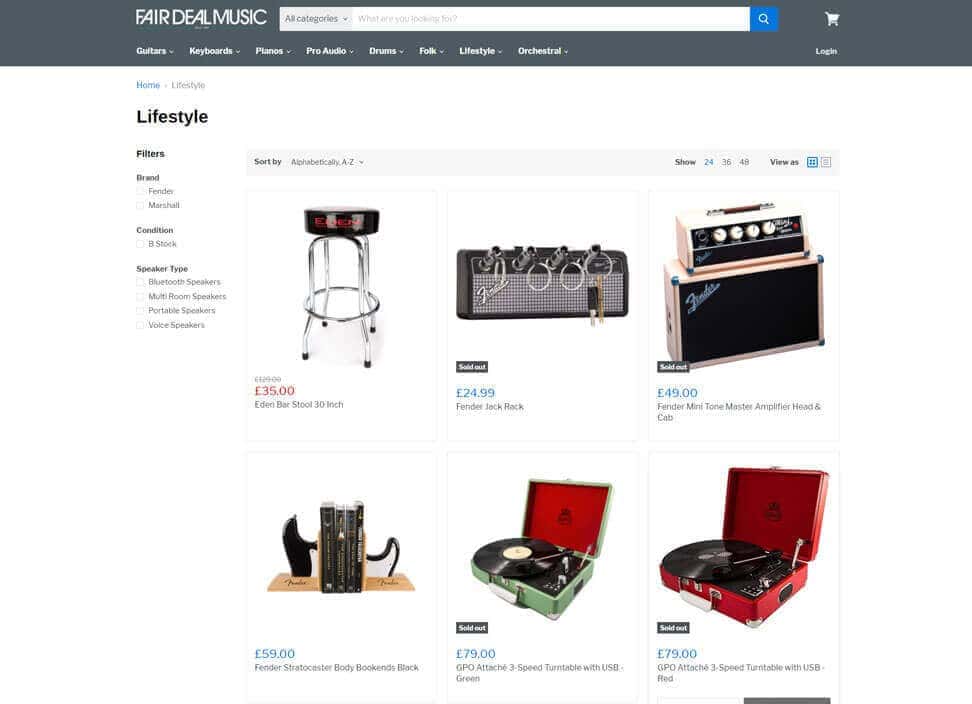Open the Eden Bar Stool product image
Image resolution: width=972 pixels, height=704 pixels.
(x=342, y=286)
